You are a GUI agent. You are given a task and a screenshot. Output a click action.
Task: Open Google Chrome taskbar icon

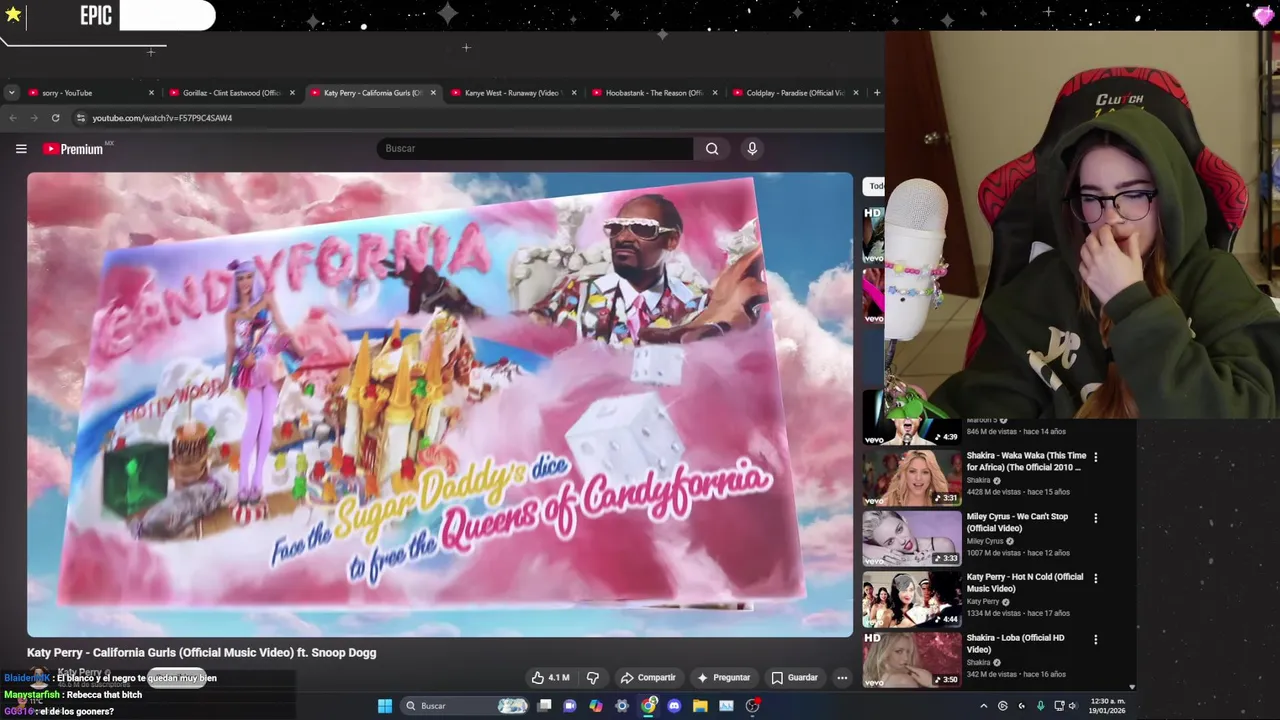[648, 706]
